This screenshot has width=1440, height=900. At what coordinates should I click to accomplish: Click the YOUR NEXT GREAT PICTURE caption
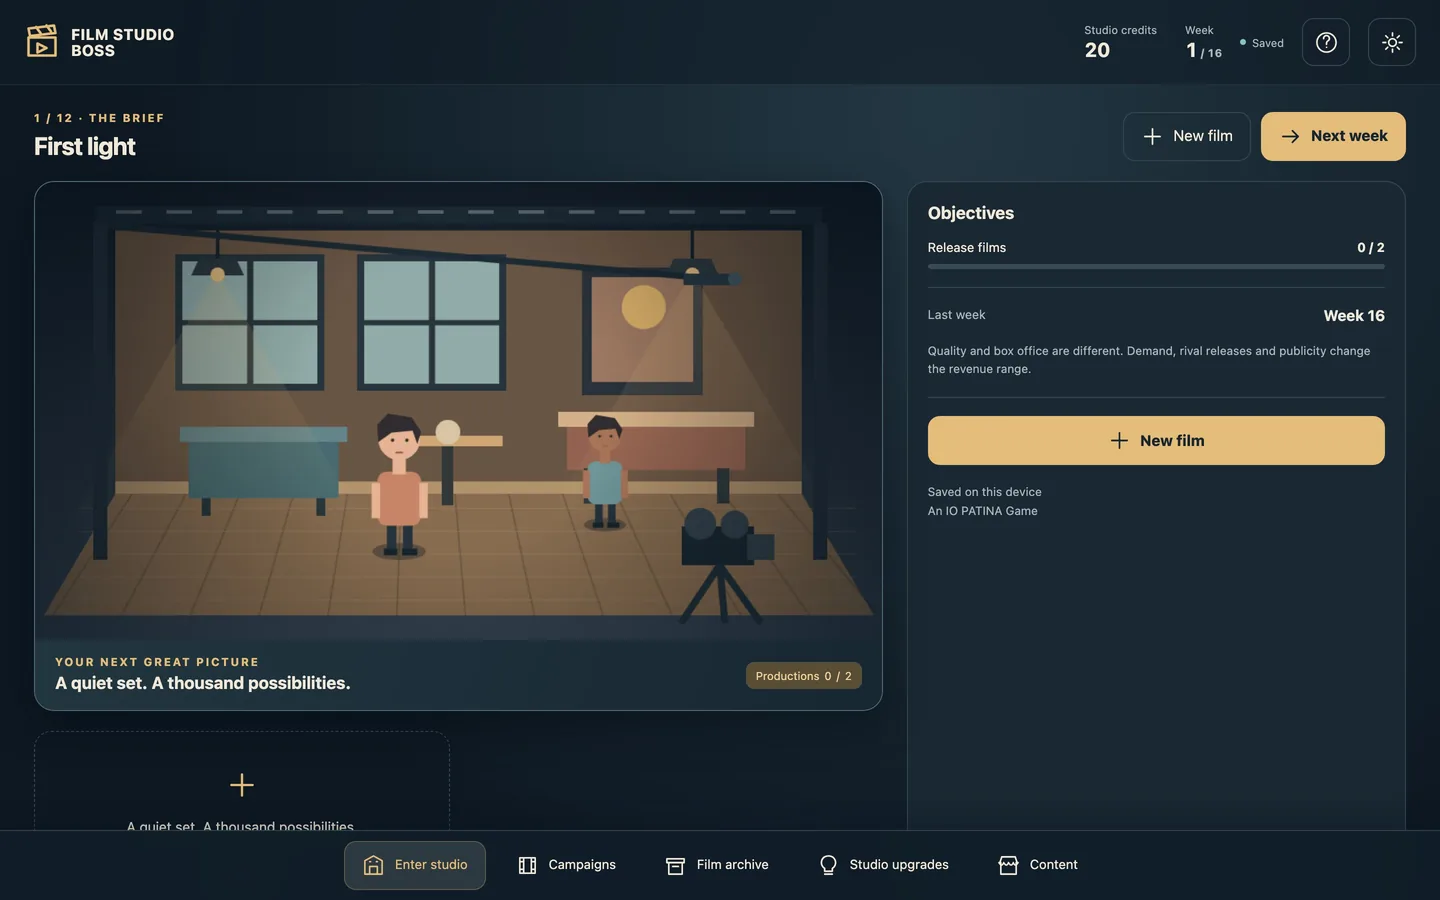(157, 662)
